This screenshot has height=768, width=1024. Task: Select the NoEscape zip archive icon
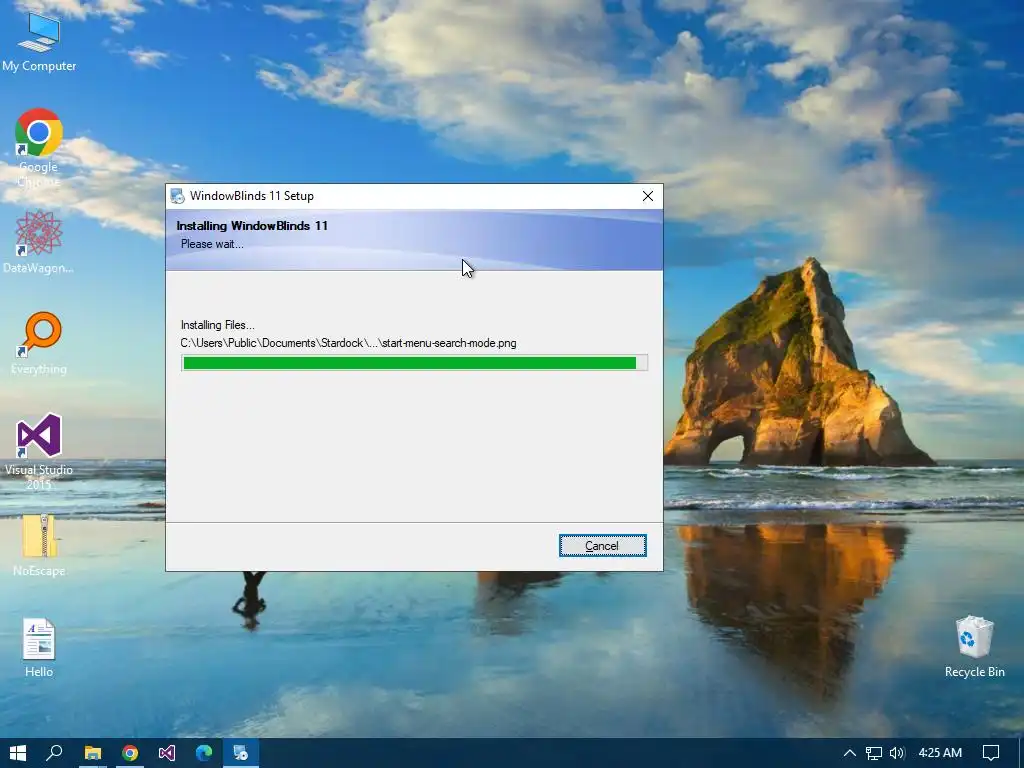point(39,545)
